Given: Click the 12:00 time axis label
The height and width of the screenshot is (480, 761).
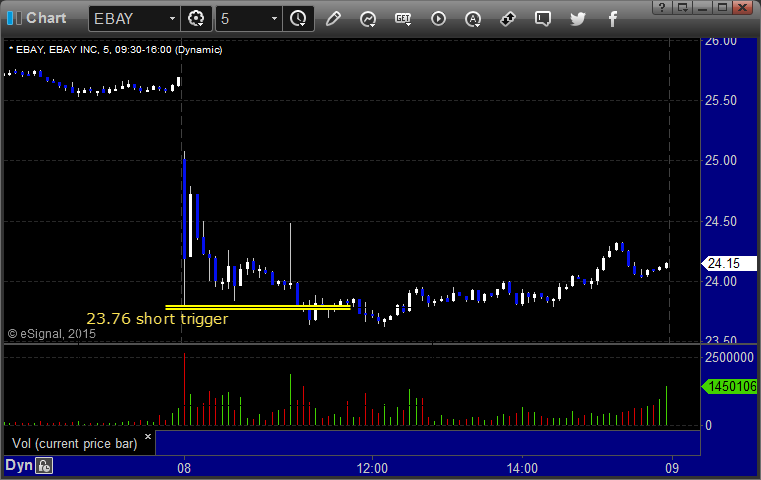Looking at the screenshot, I should tap(372, 468).
